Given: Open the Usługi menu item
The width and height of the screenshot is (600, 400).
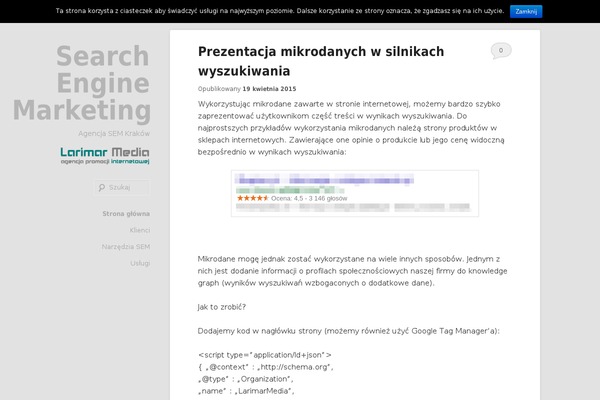Looking at the screenshot, I should [140, 263].
